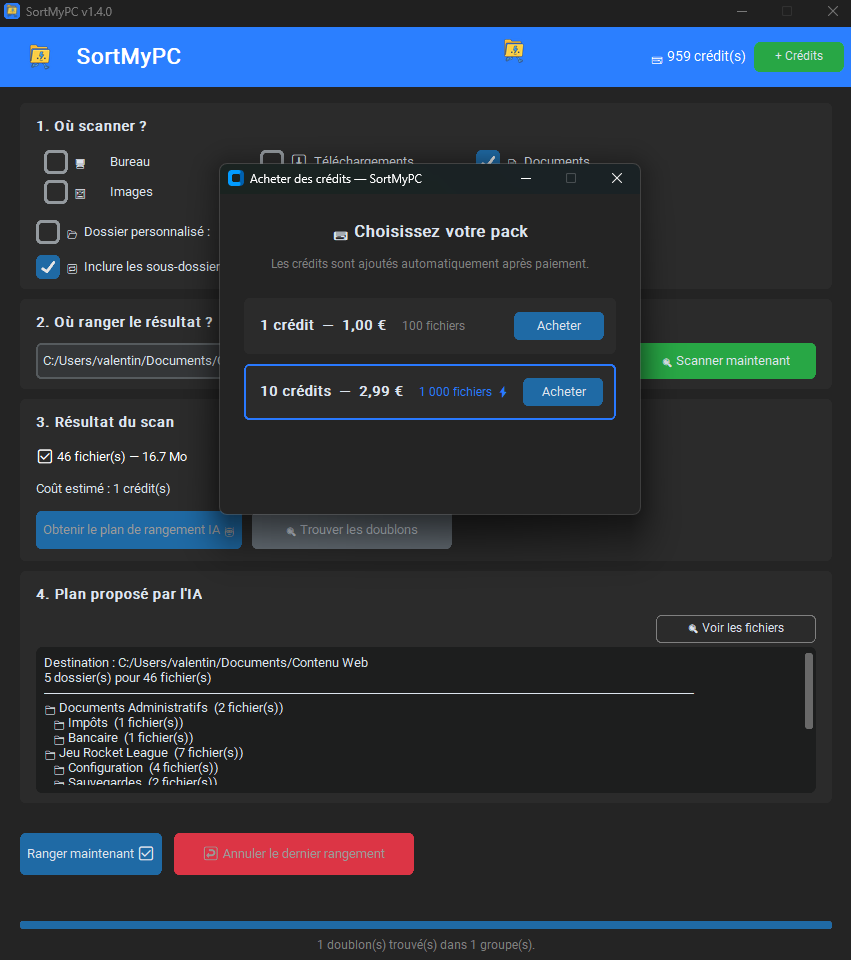Buy the 1 crédit pack with Acheter

[x=558, y=326]
